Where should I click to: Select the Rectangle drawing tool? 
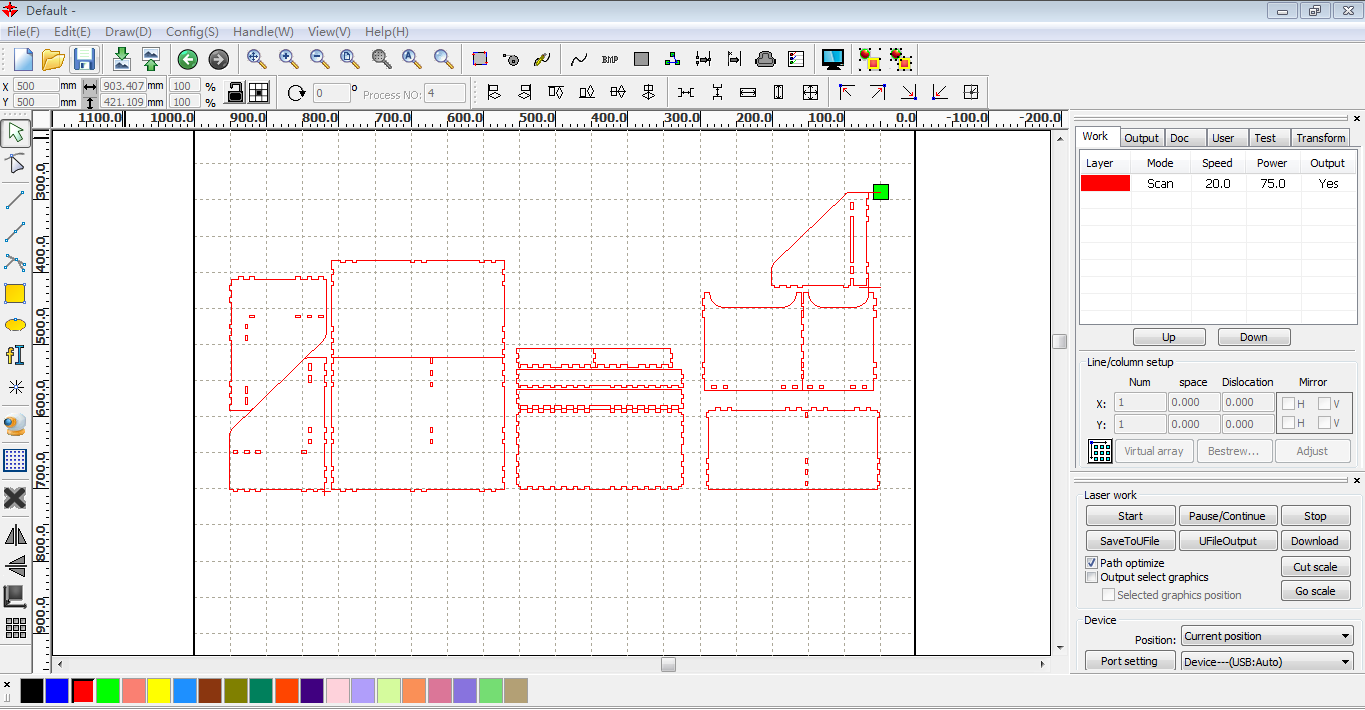point(15,294)
